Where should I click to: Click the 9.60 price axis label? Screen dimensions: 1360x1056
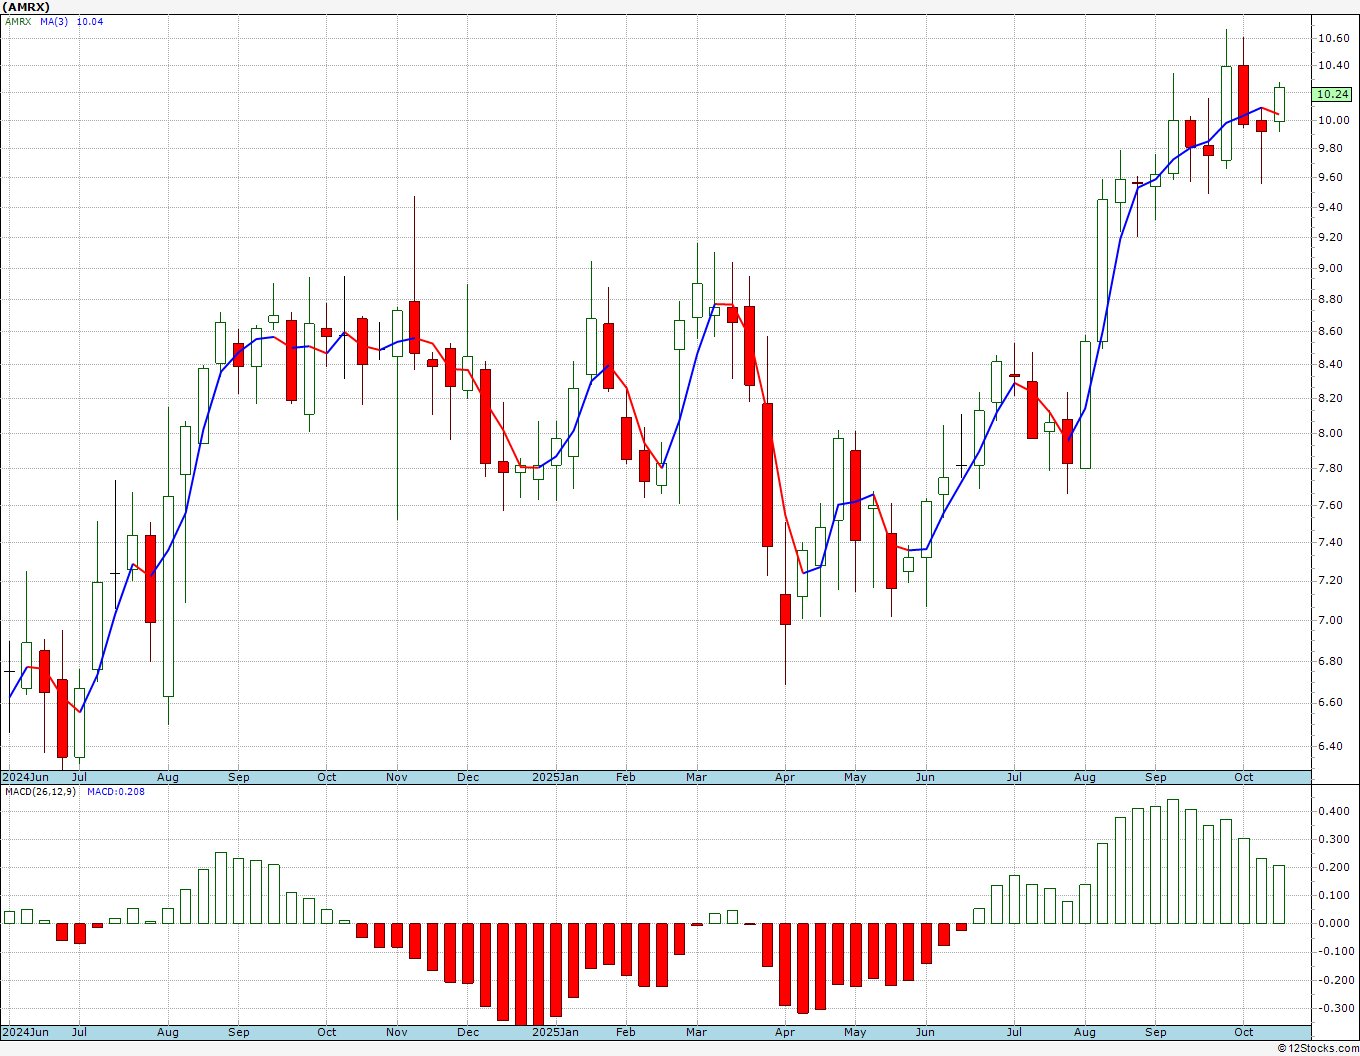(1332, 177)
